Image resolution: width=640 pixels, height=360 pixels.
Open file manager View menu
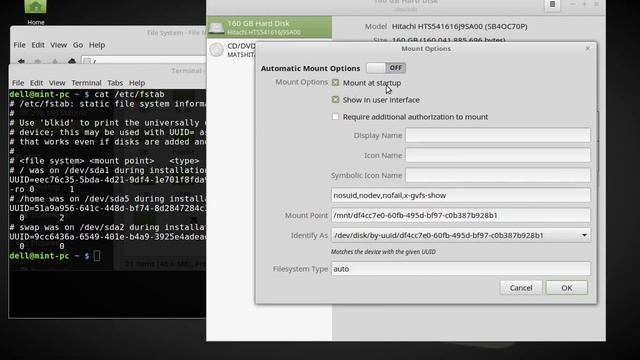58,45
